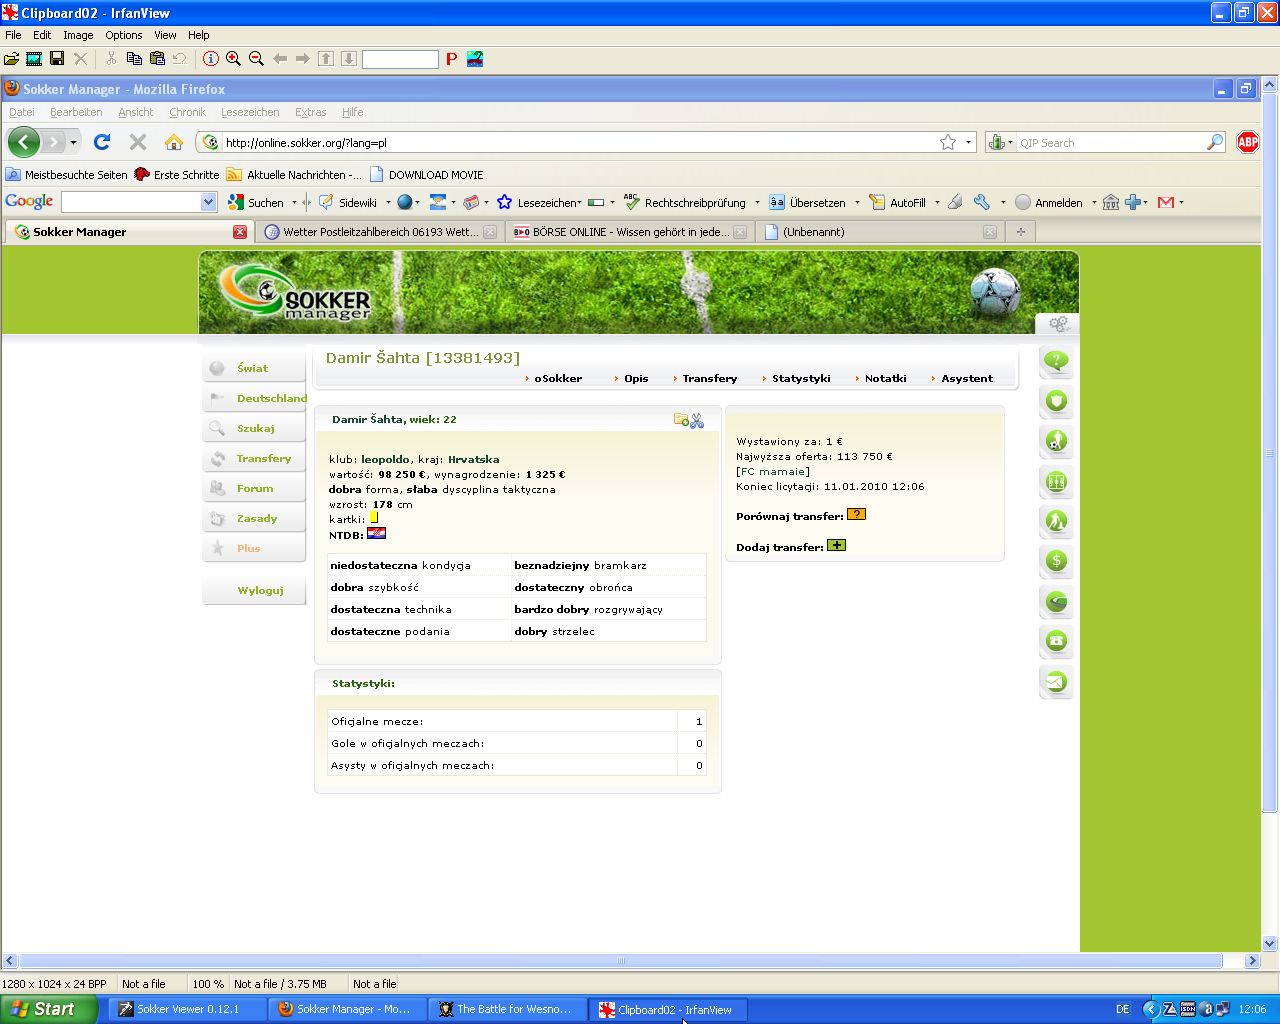Toggle the AdBlock Plus ABP icon

click(x=1247, y=142)
